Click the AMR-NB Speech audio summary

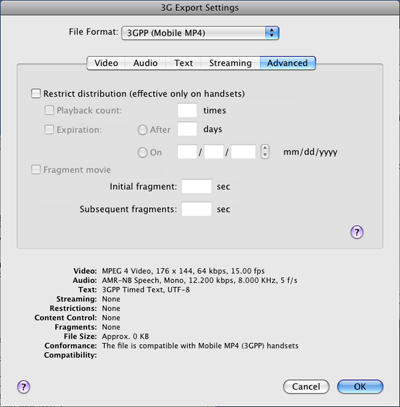pos(200,280)
